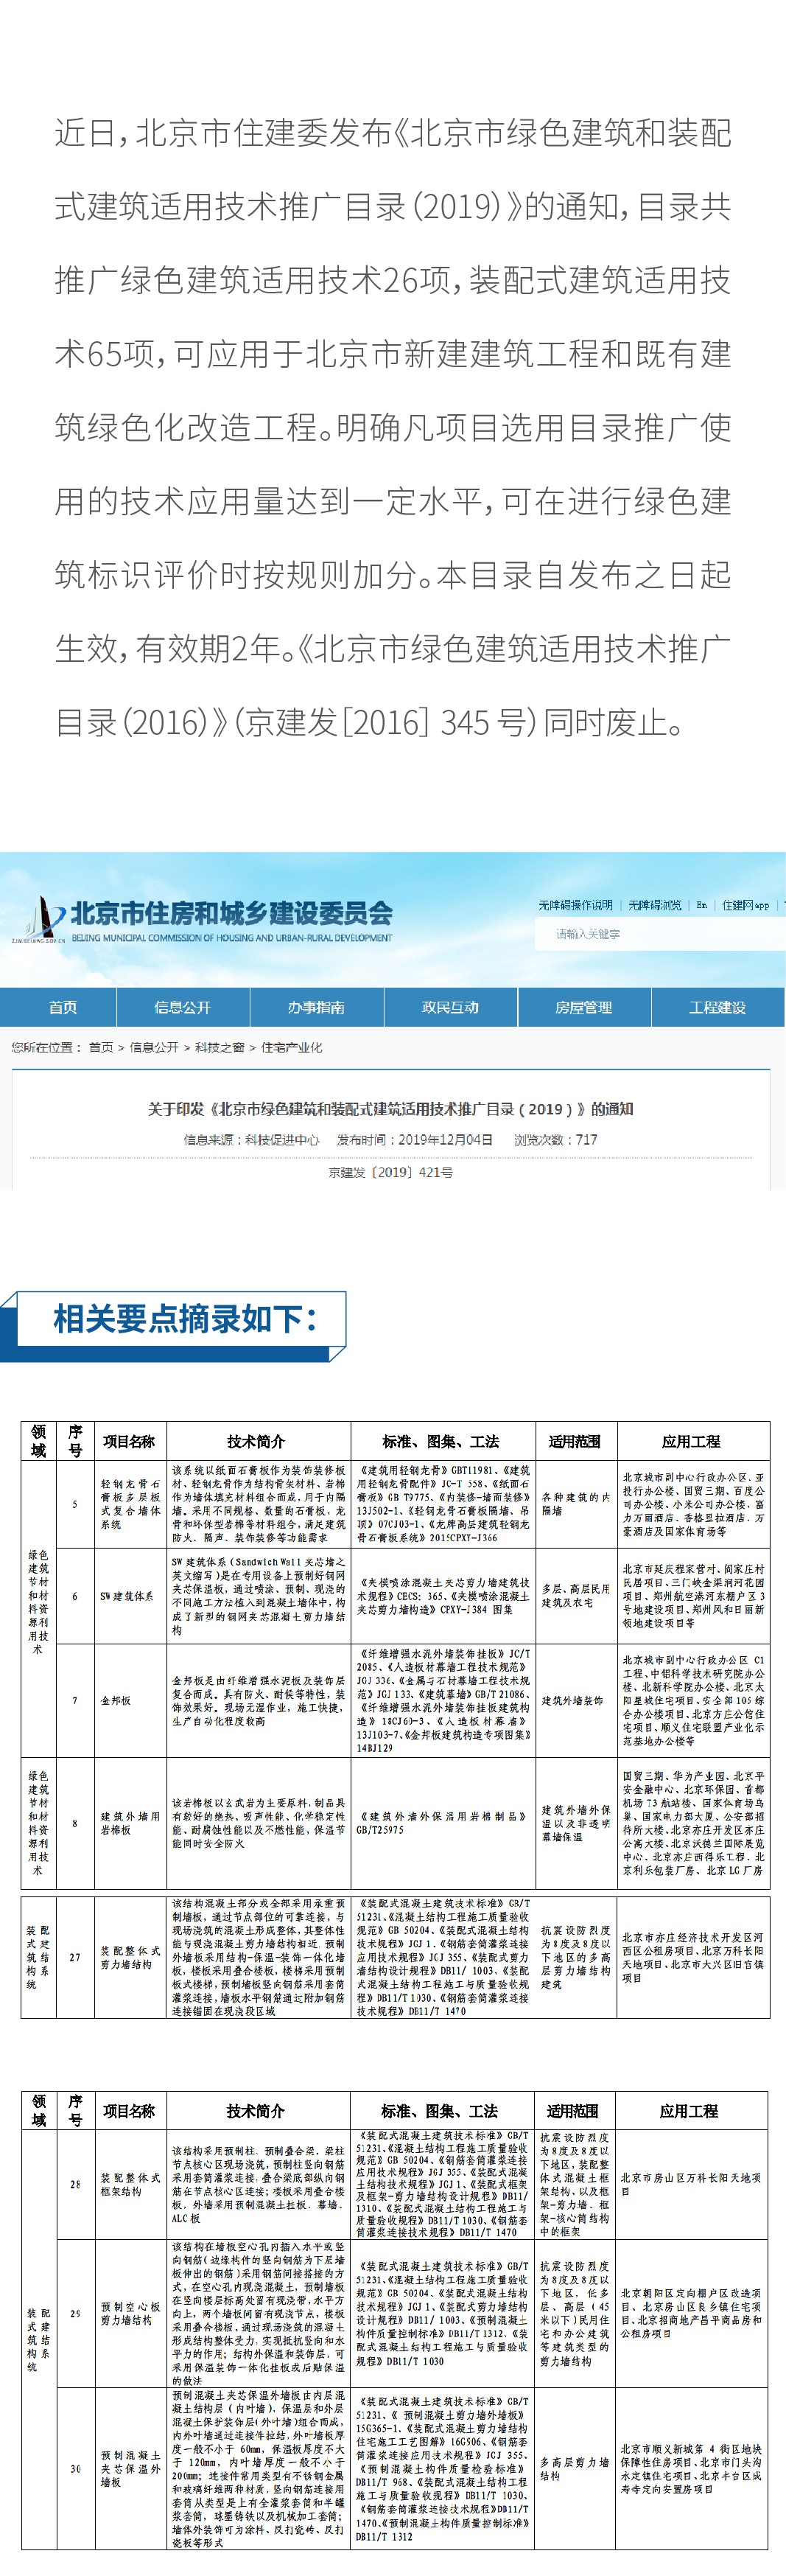Go to the 房屋管理 section
Image resolution: width=786 pixels, height=2576 pixels.
(583, 1007)
